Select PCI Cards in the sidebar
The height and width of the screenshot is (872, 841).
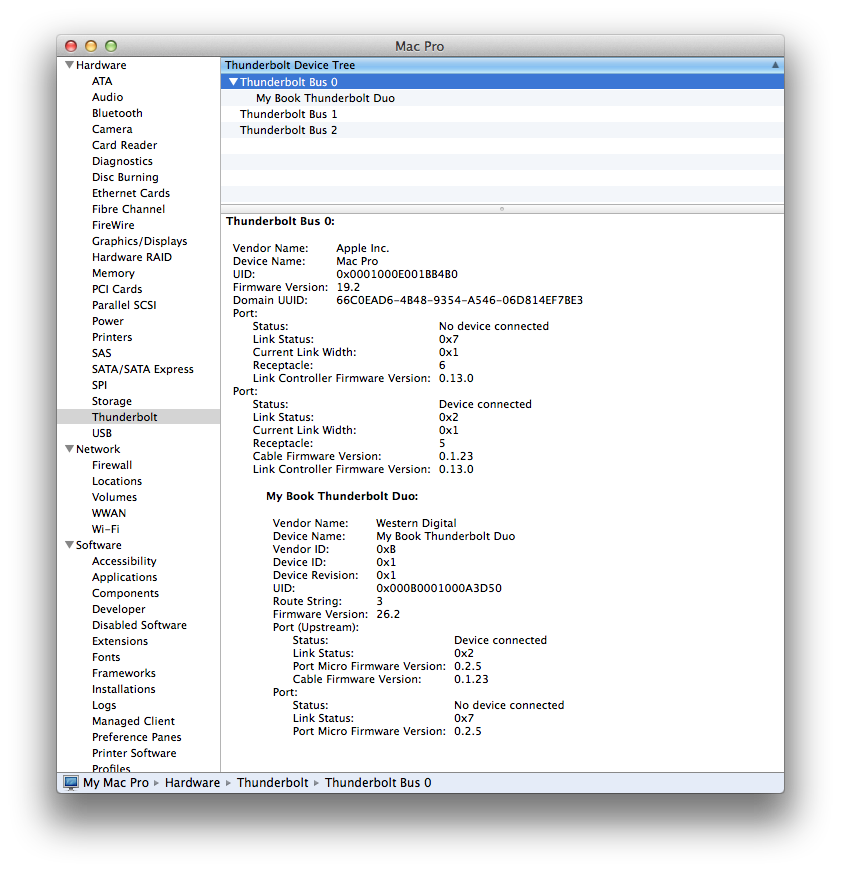pos(117,289)
